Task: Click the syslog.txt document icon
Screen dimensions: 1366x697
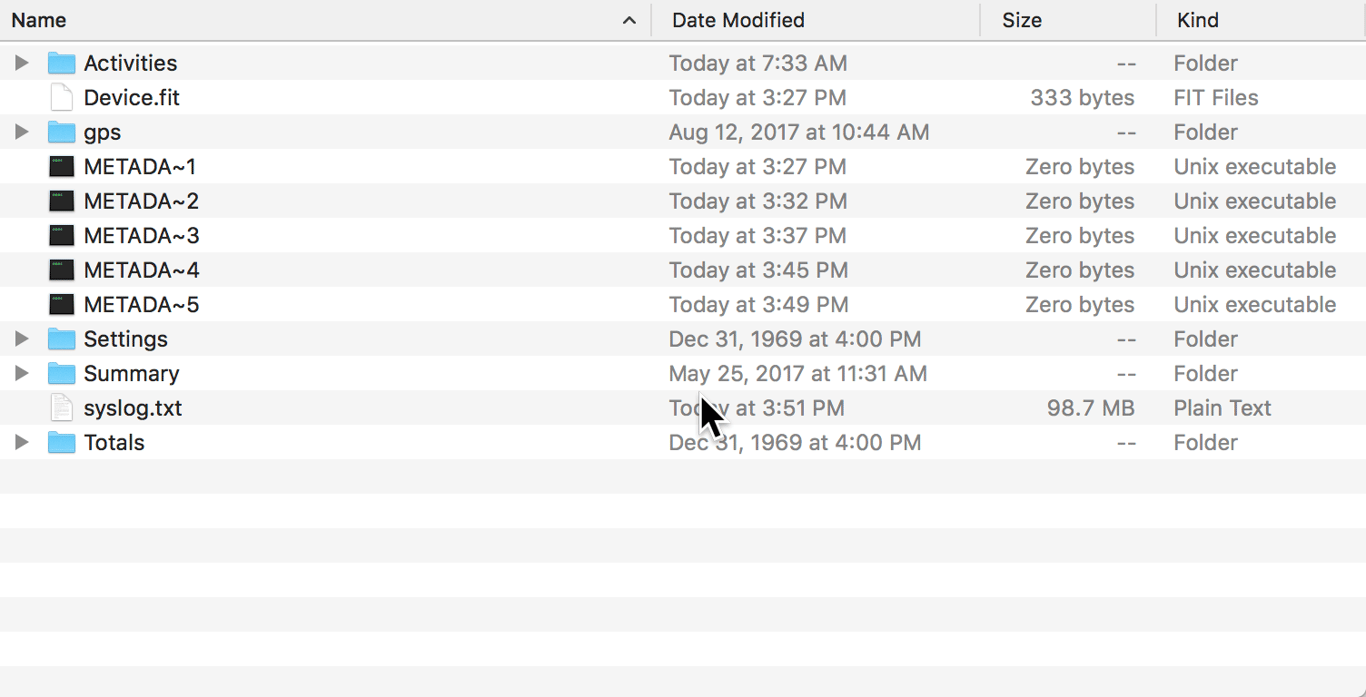Action: (62, 408)
